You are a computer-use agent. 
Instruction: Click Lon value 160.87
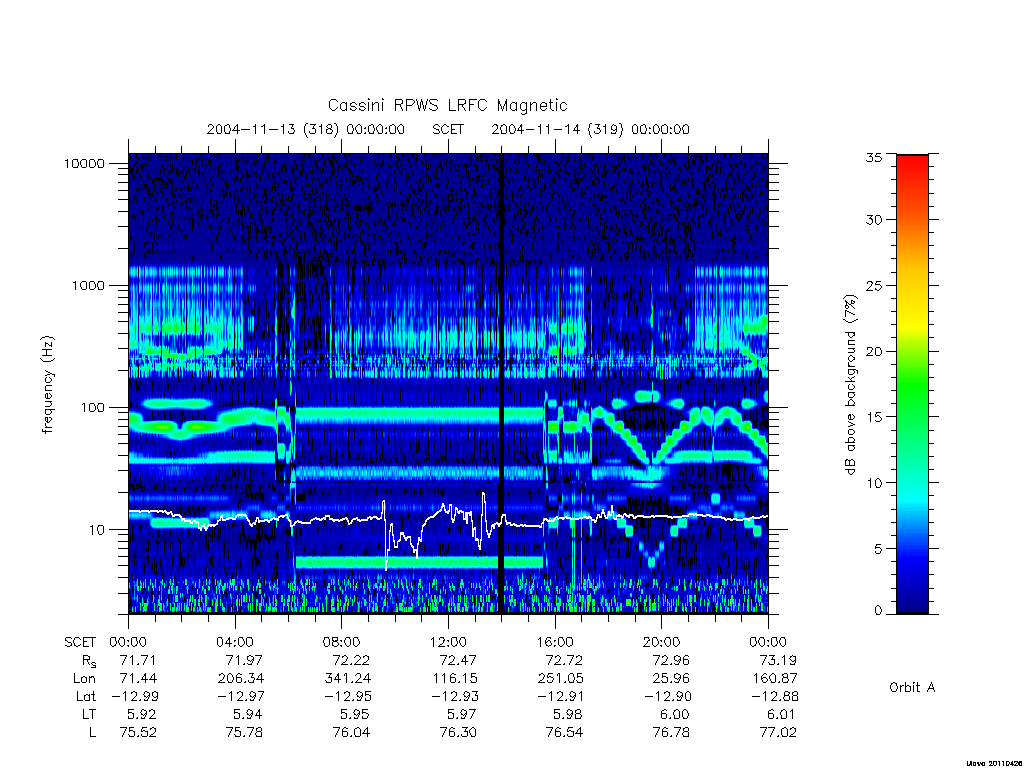click(774, 679)
